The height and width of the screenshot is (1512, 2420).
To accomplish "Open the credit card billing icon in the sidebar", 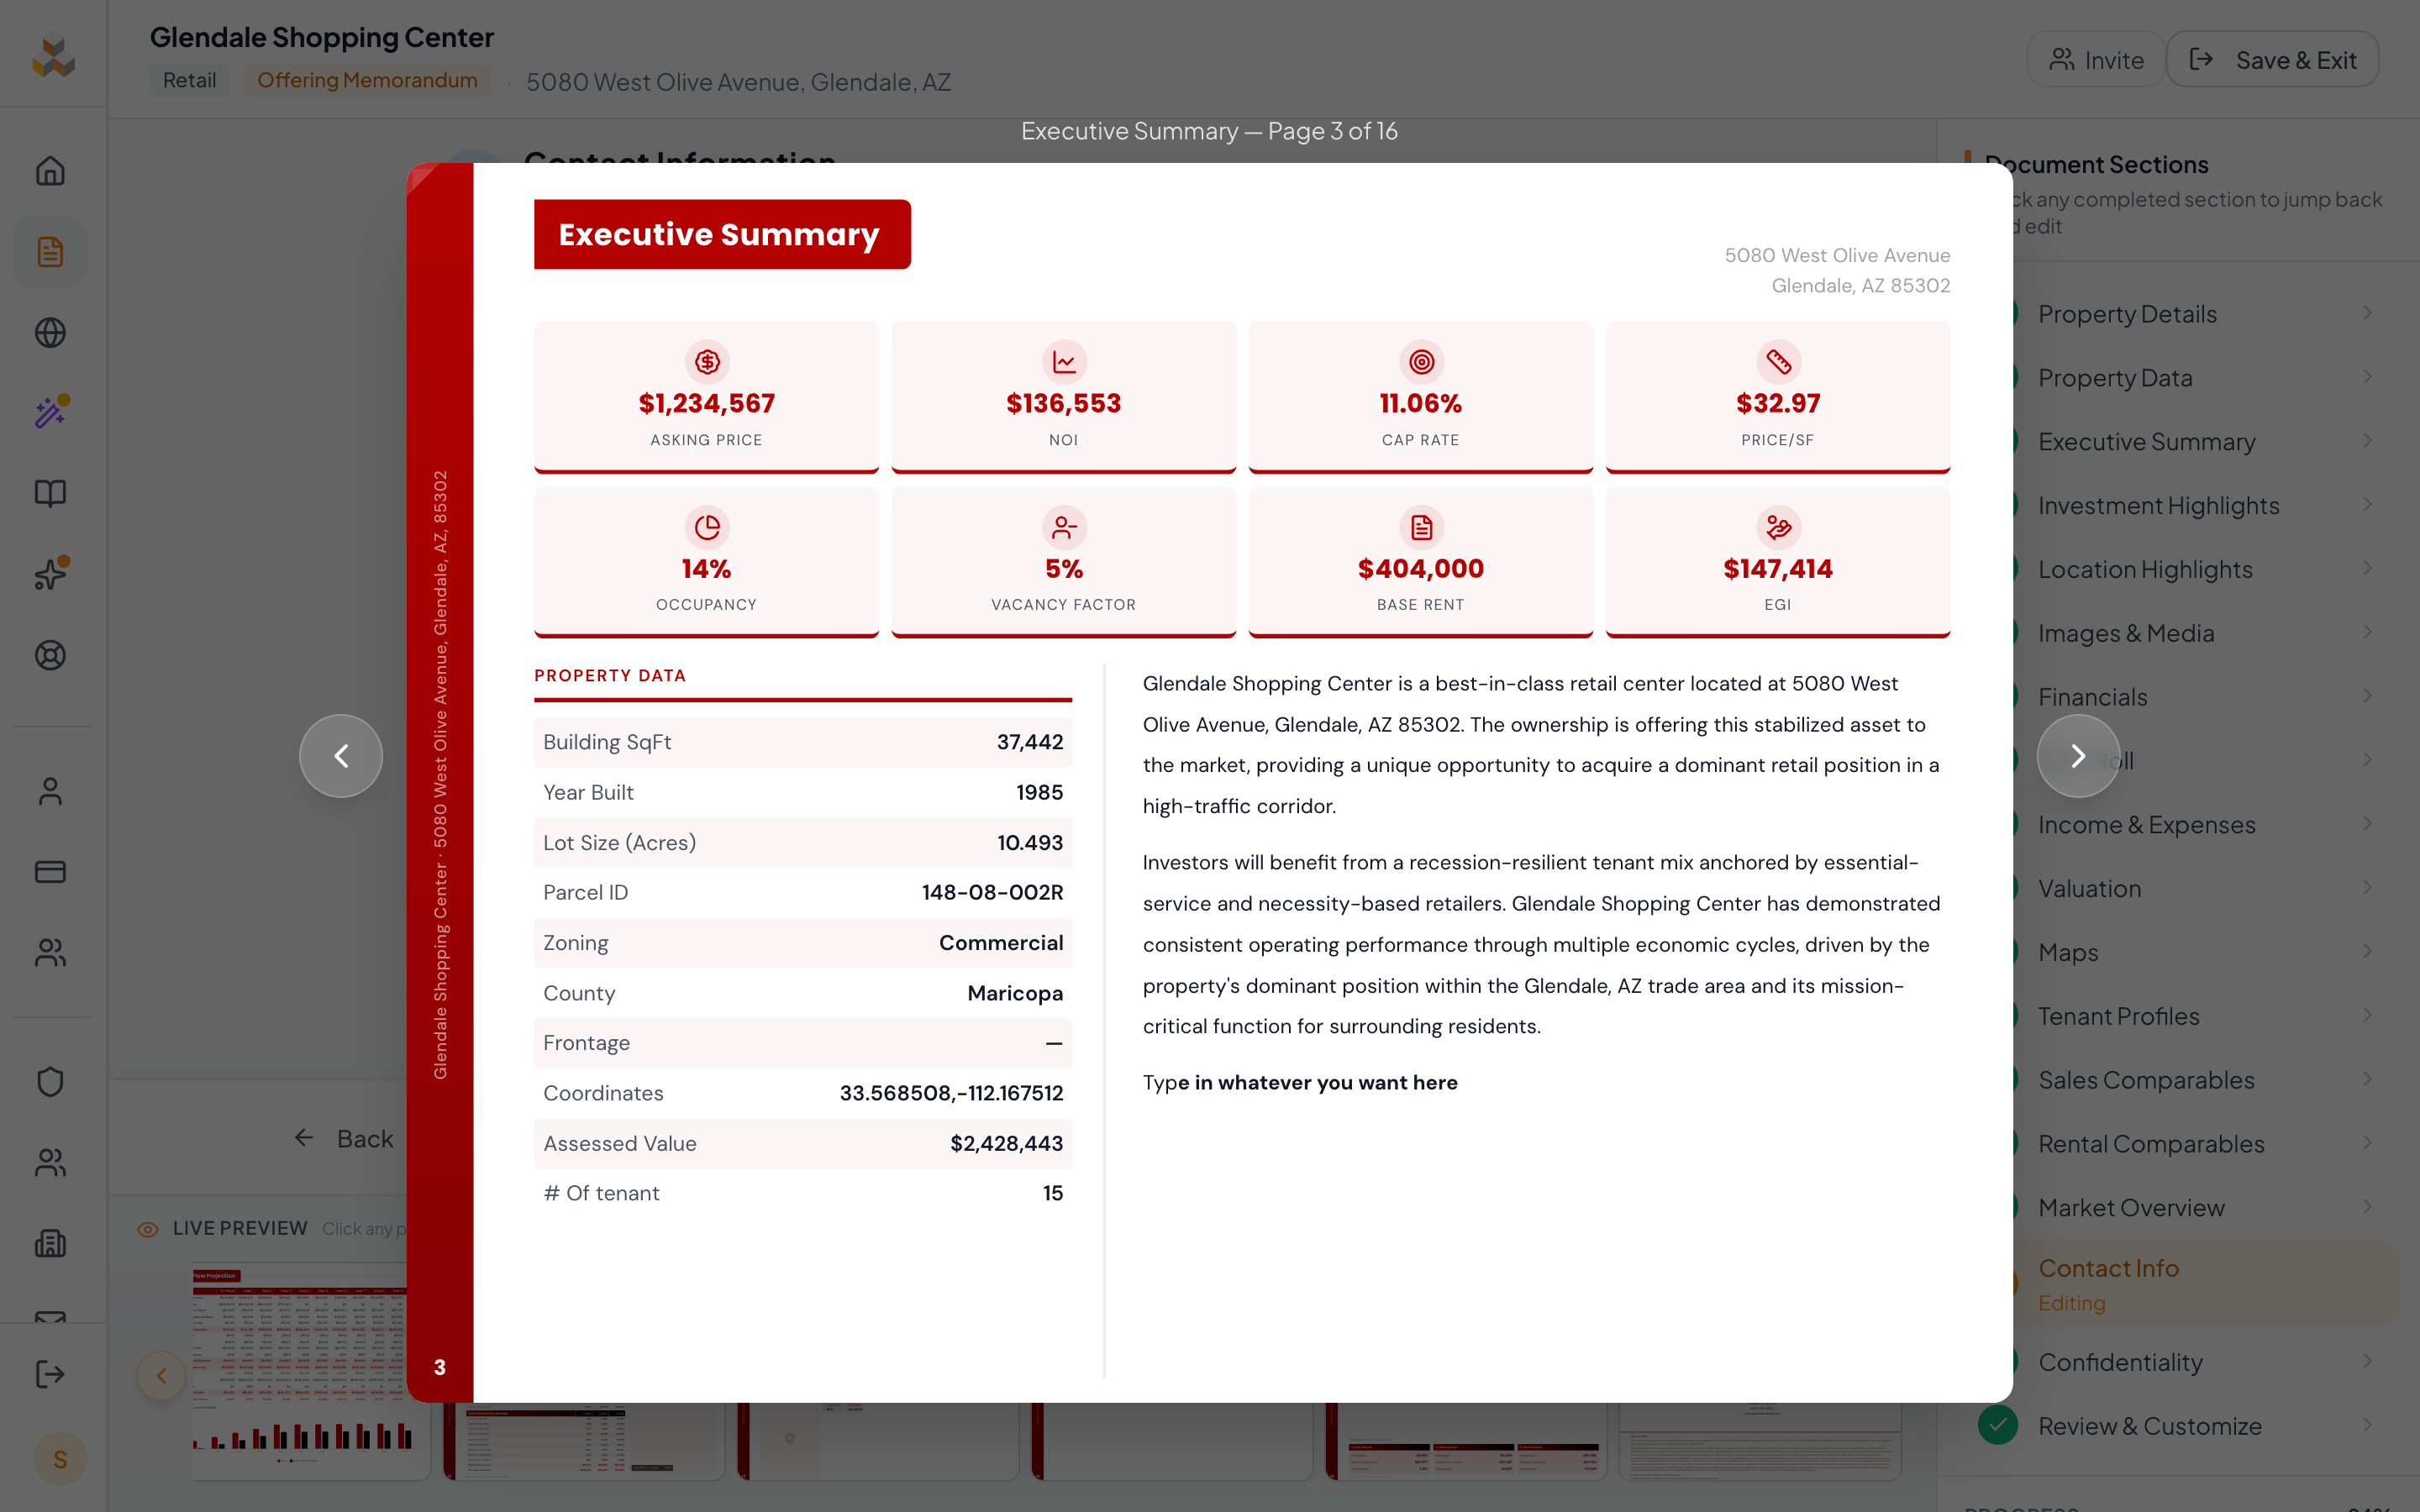I will click(50, 872).
